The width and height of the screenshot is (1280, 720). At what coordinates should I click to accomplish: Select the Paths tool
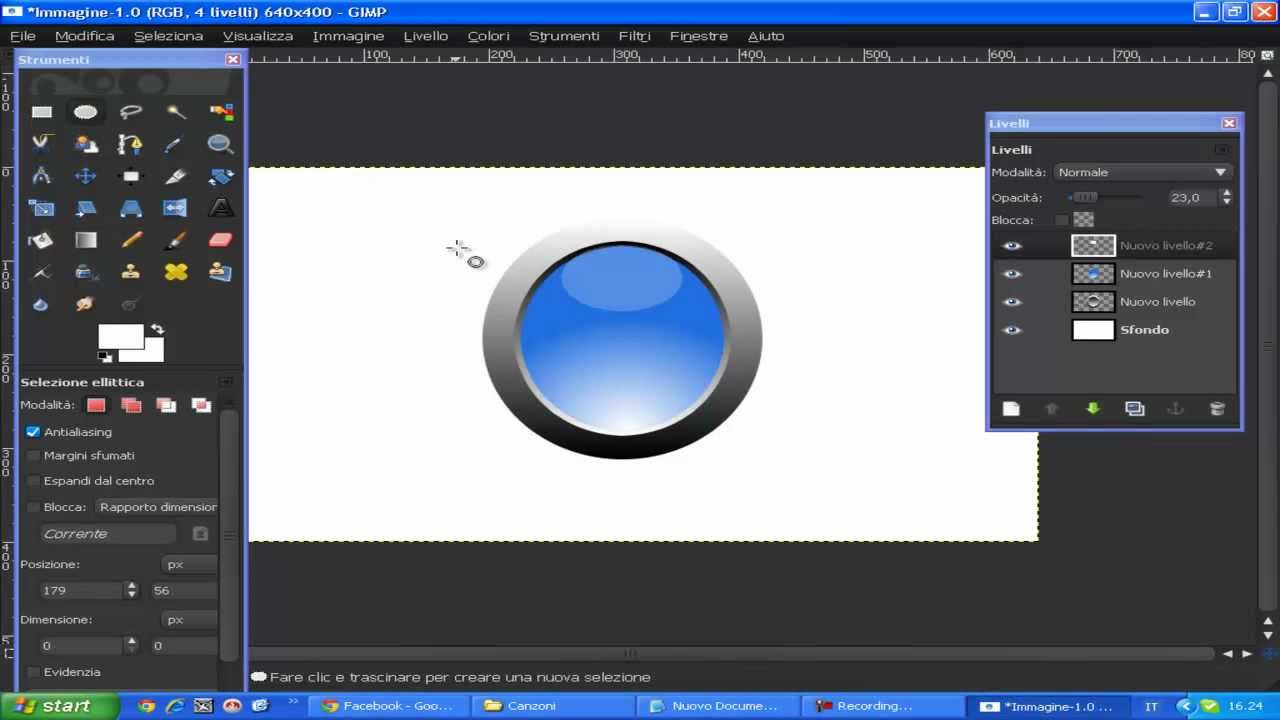131,144
